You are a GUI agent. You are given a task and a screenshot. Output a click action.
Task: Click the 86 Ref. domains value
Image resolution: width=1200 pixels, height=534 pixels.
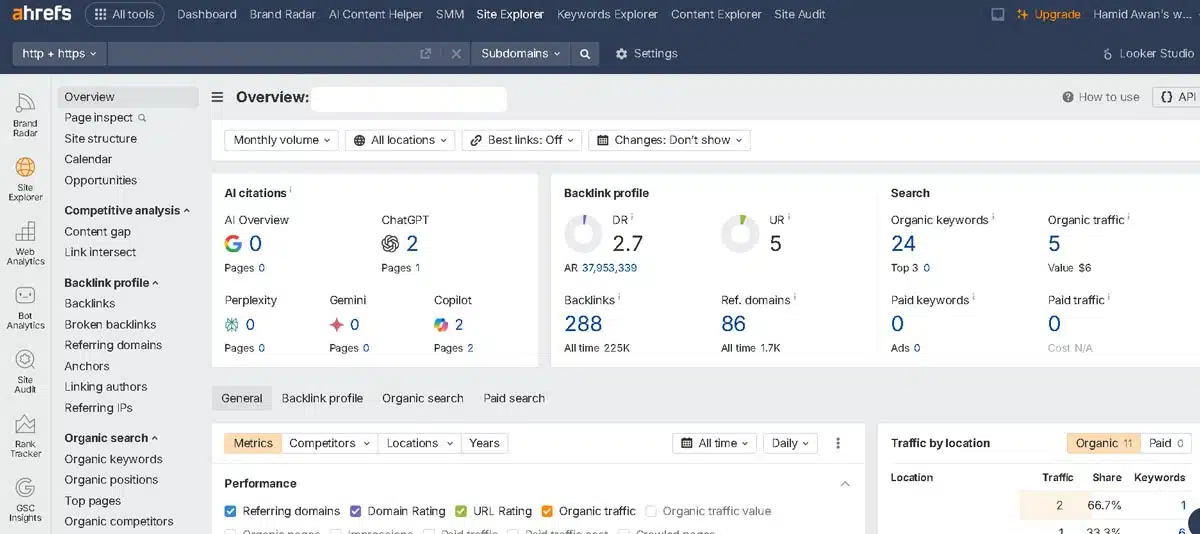[x=733, y=323]
